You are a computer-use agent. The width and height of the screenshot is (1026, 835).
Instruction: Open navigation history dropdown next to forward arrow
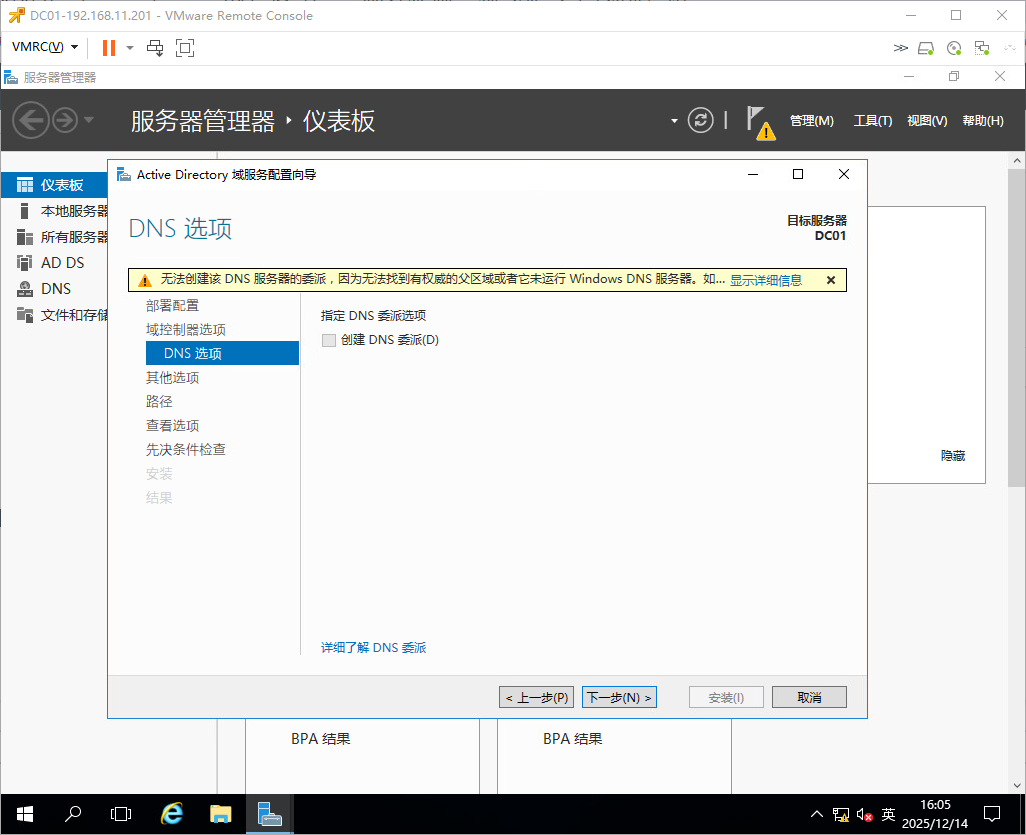(89, 120)
